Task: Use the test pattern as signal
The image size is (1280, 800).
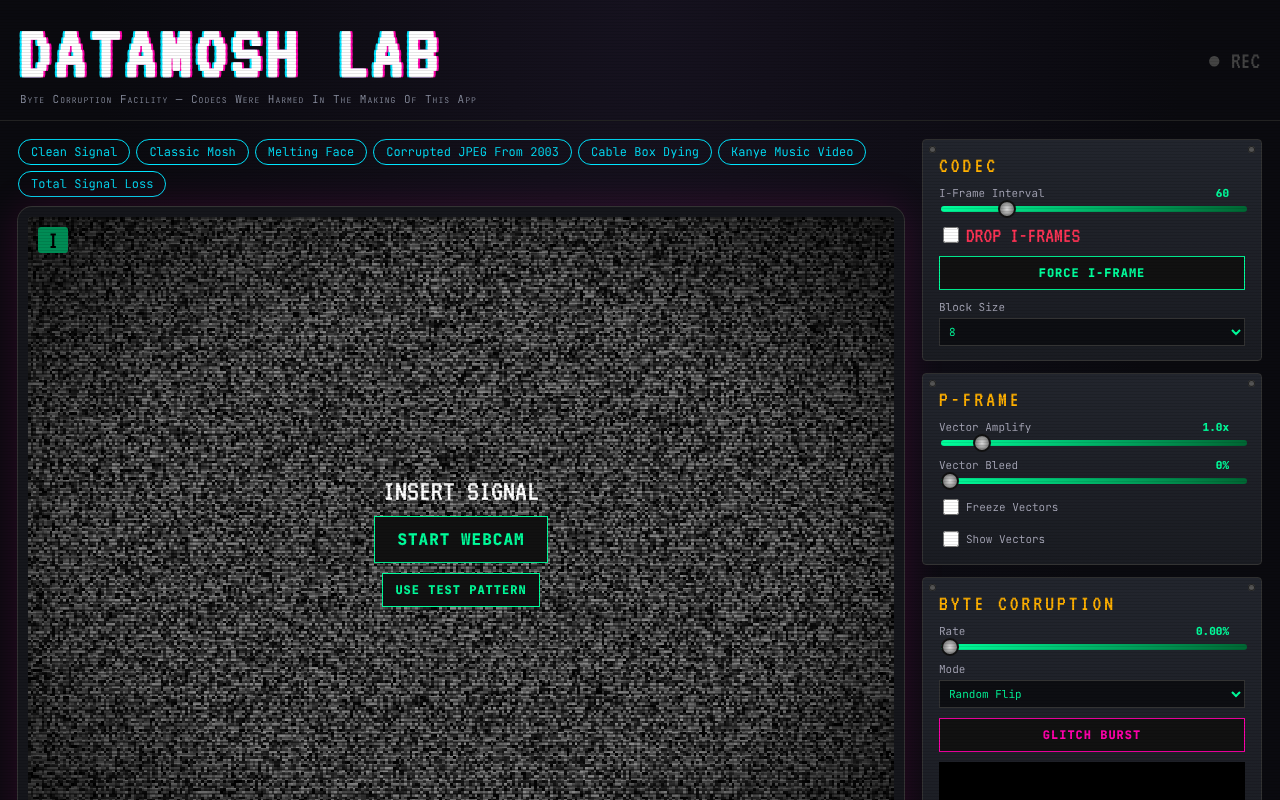Action: click(x=461, y=590)
